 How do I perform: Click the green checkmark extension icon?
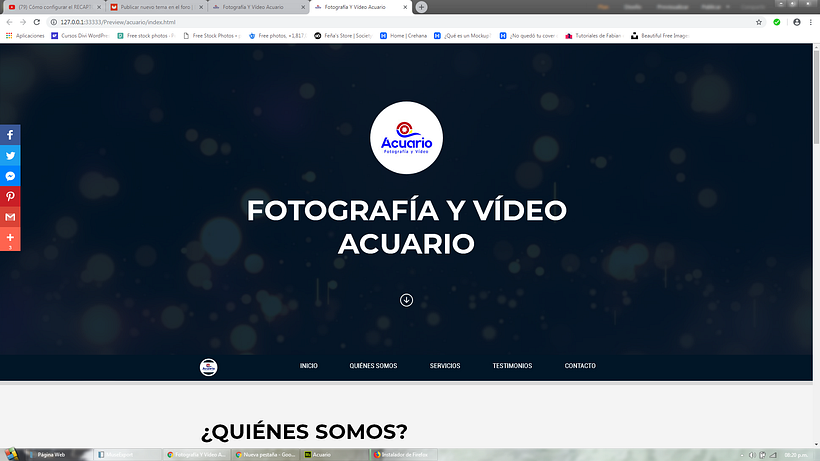(777, 22)
